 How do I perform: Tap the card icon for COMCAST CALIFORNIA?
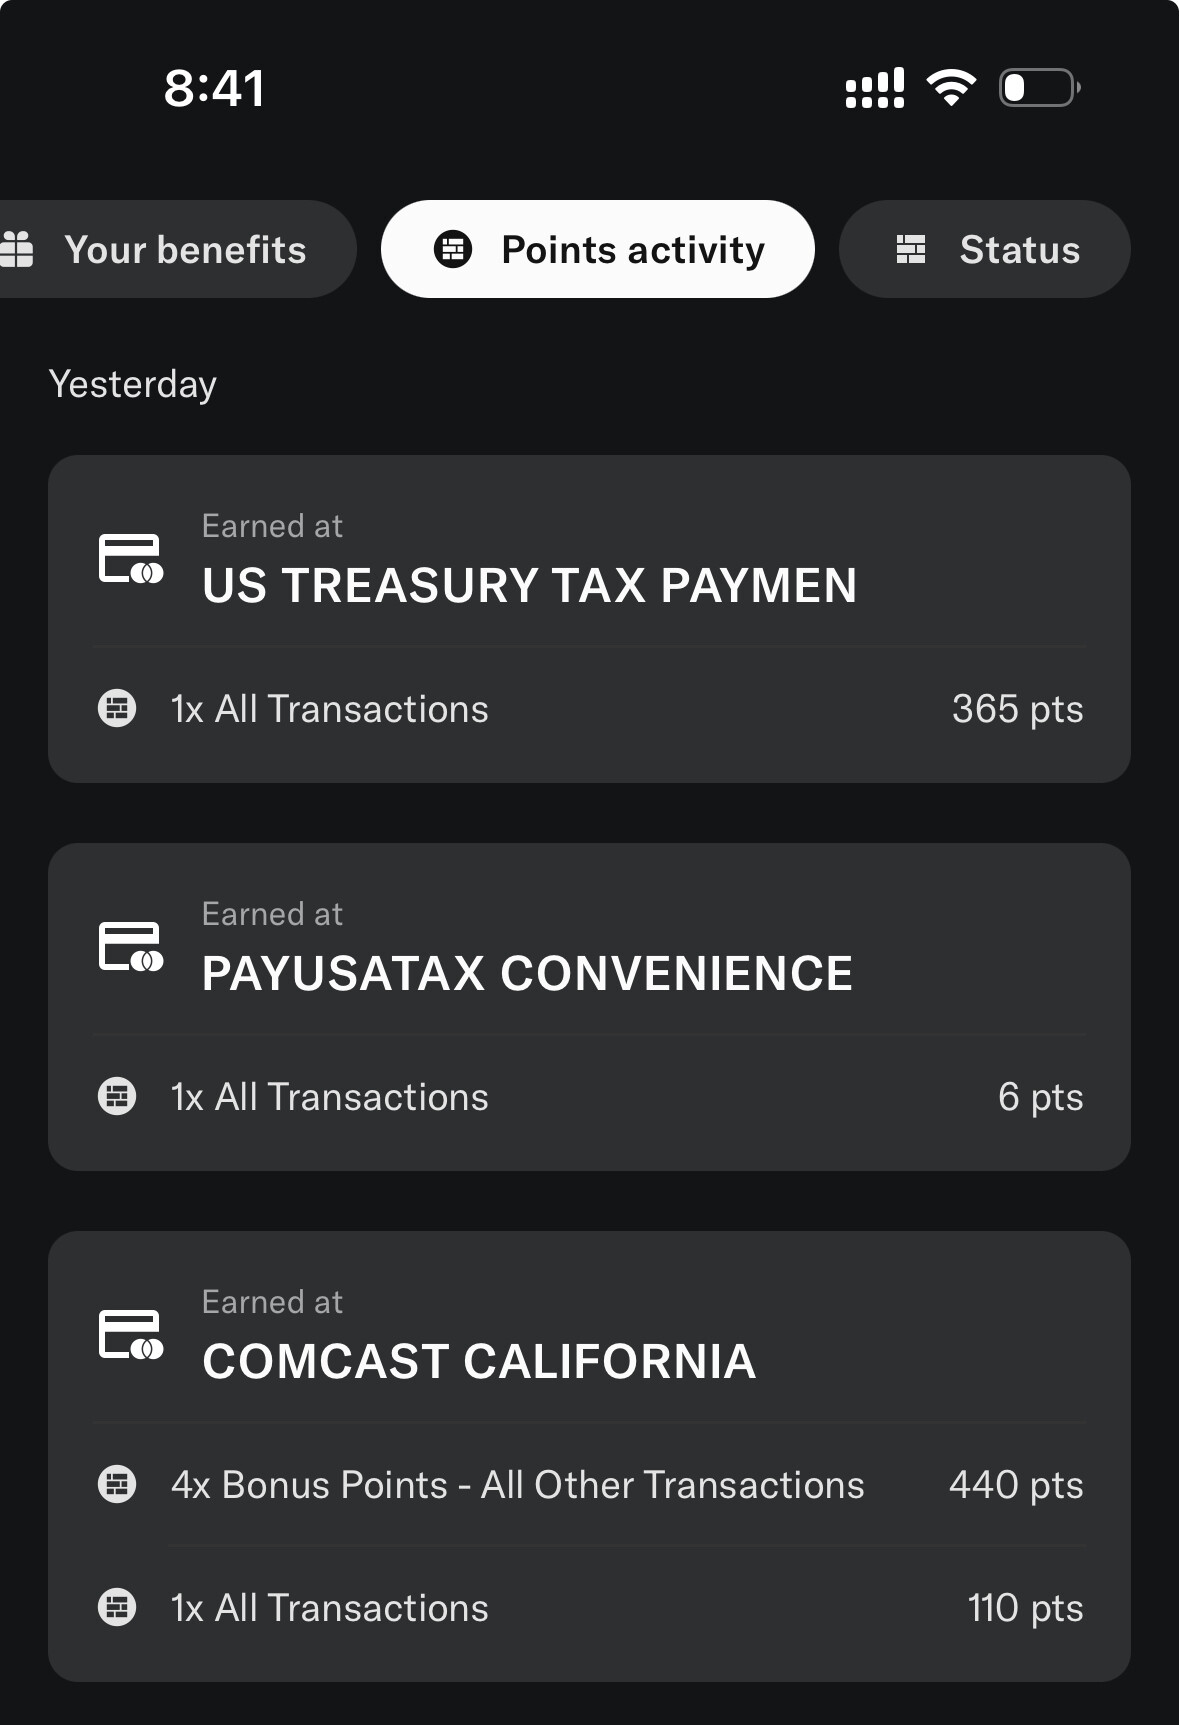[x=131, y=1335]
